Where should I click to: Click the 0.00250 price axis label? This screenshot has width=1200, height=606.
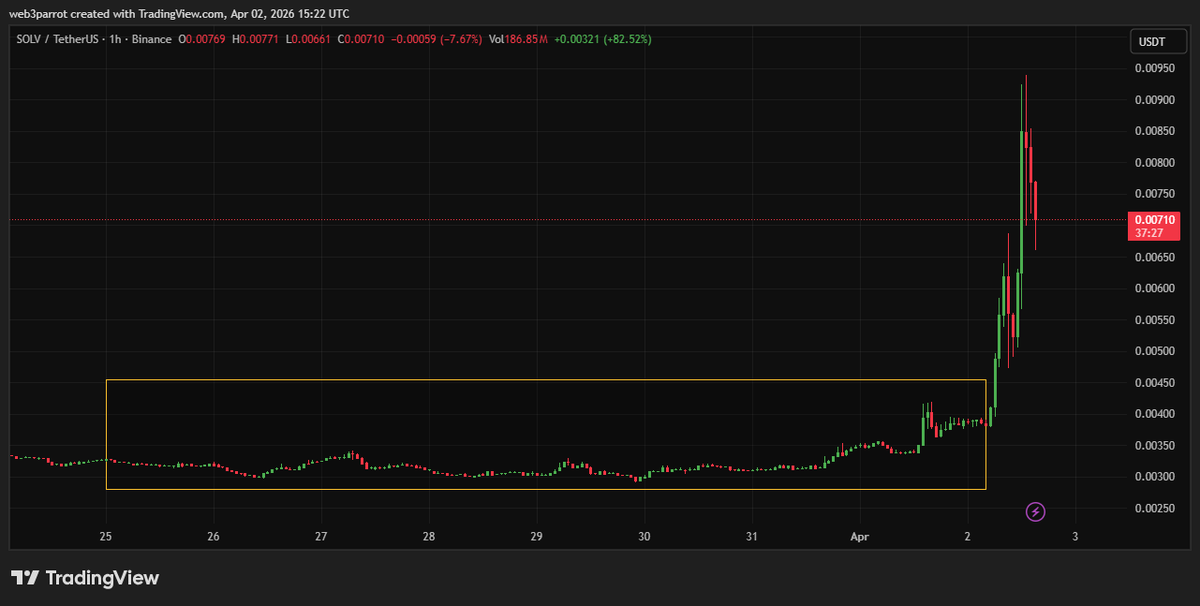[x=1156, y=509]
